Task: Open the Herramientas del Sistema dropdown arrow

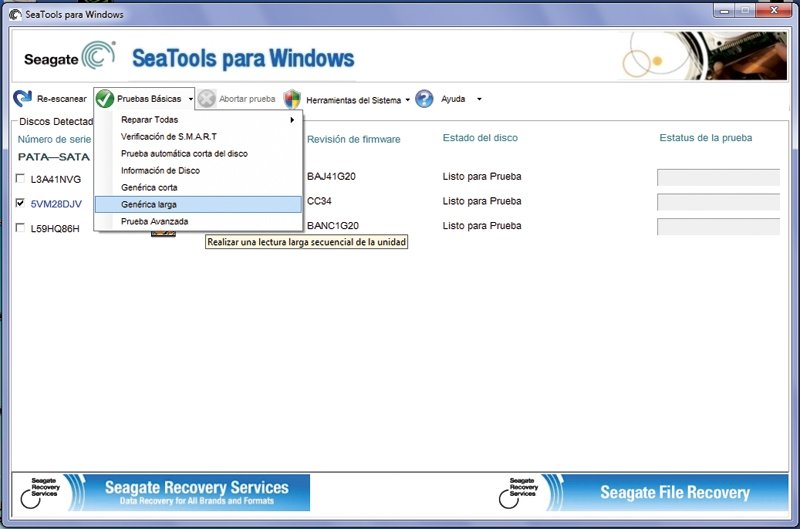Action: (407, 100)
